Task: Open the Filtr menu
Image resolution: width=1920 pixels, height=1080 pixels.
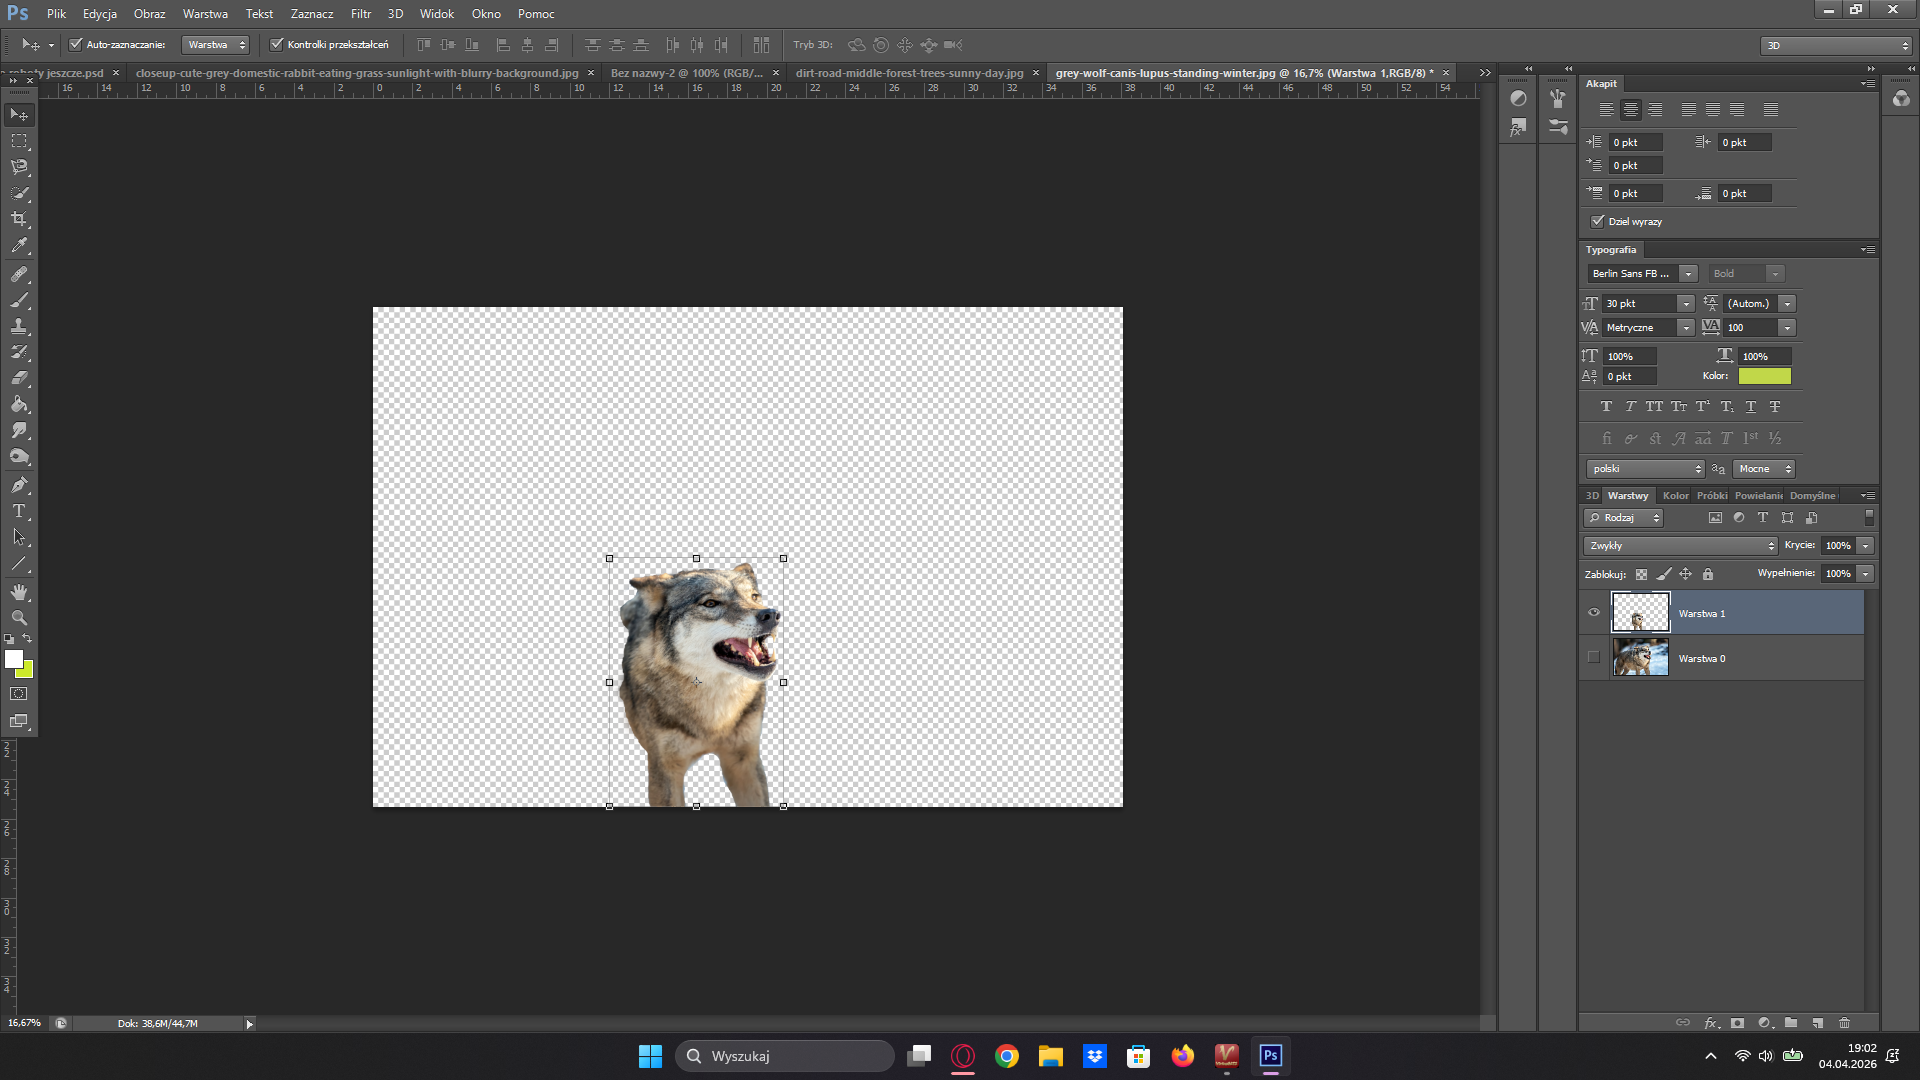Action: click(x=361, y=14)
